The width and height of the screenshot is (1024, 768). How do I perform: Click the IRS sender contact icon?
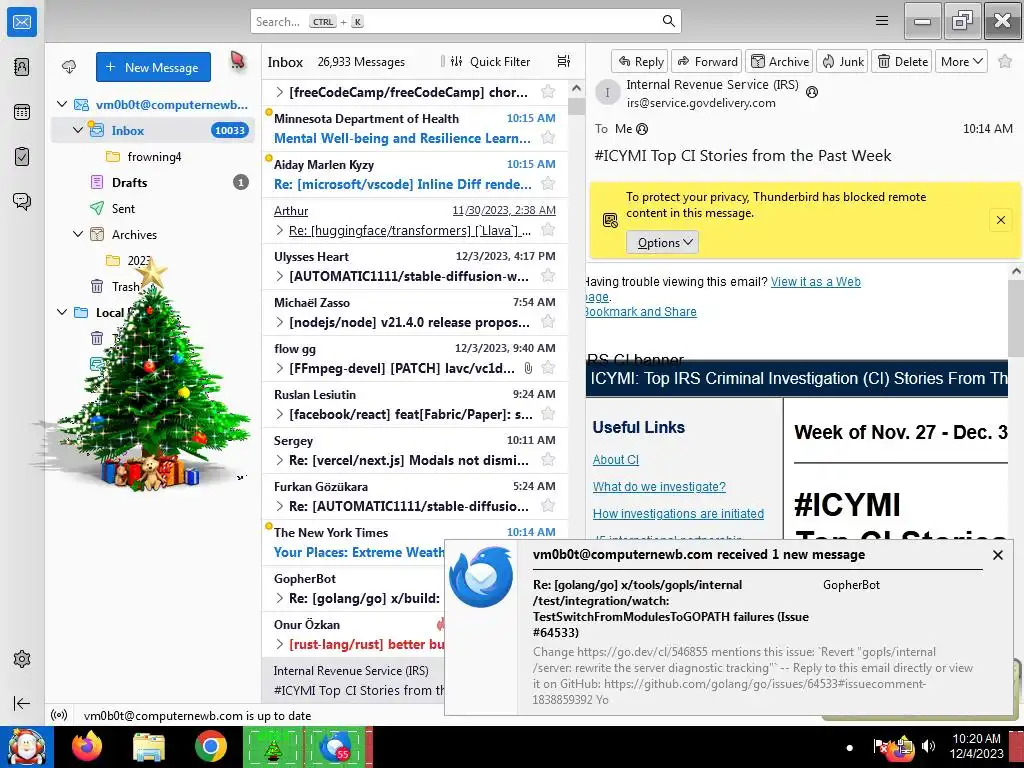click(812, 92)
